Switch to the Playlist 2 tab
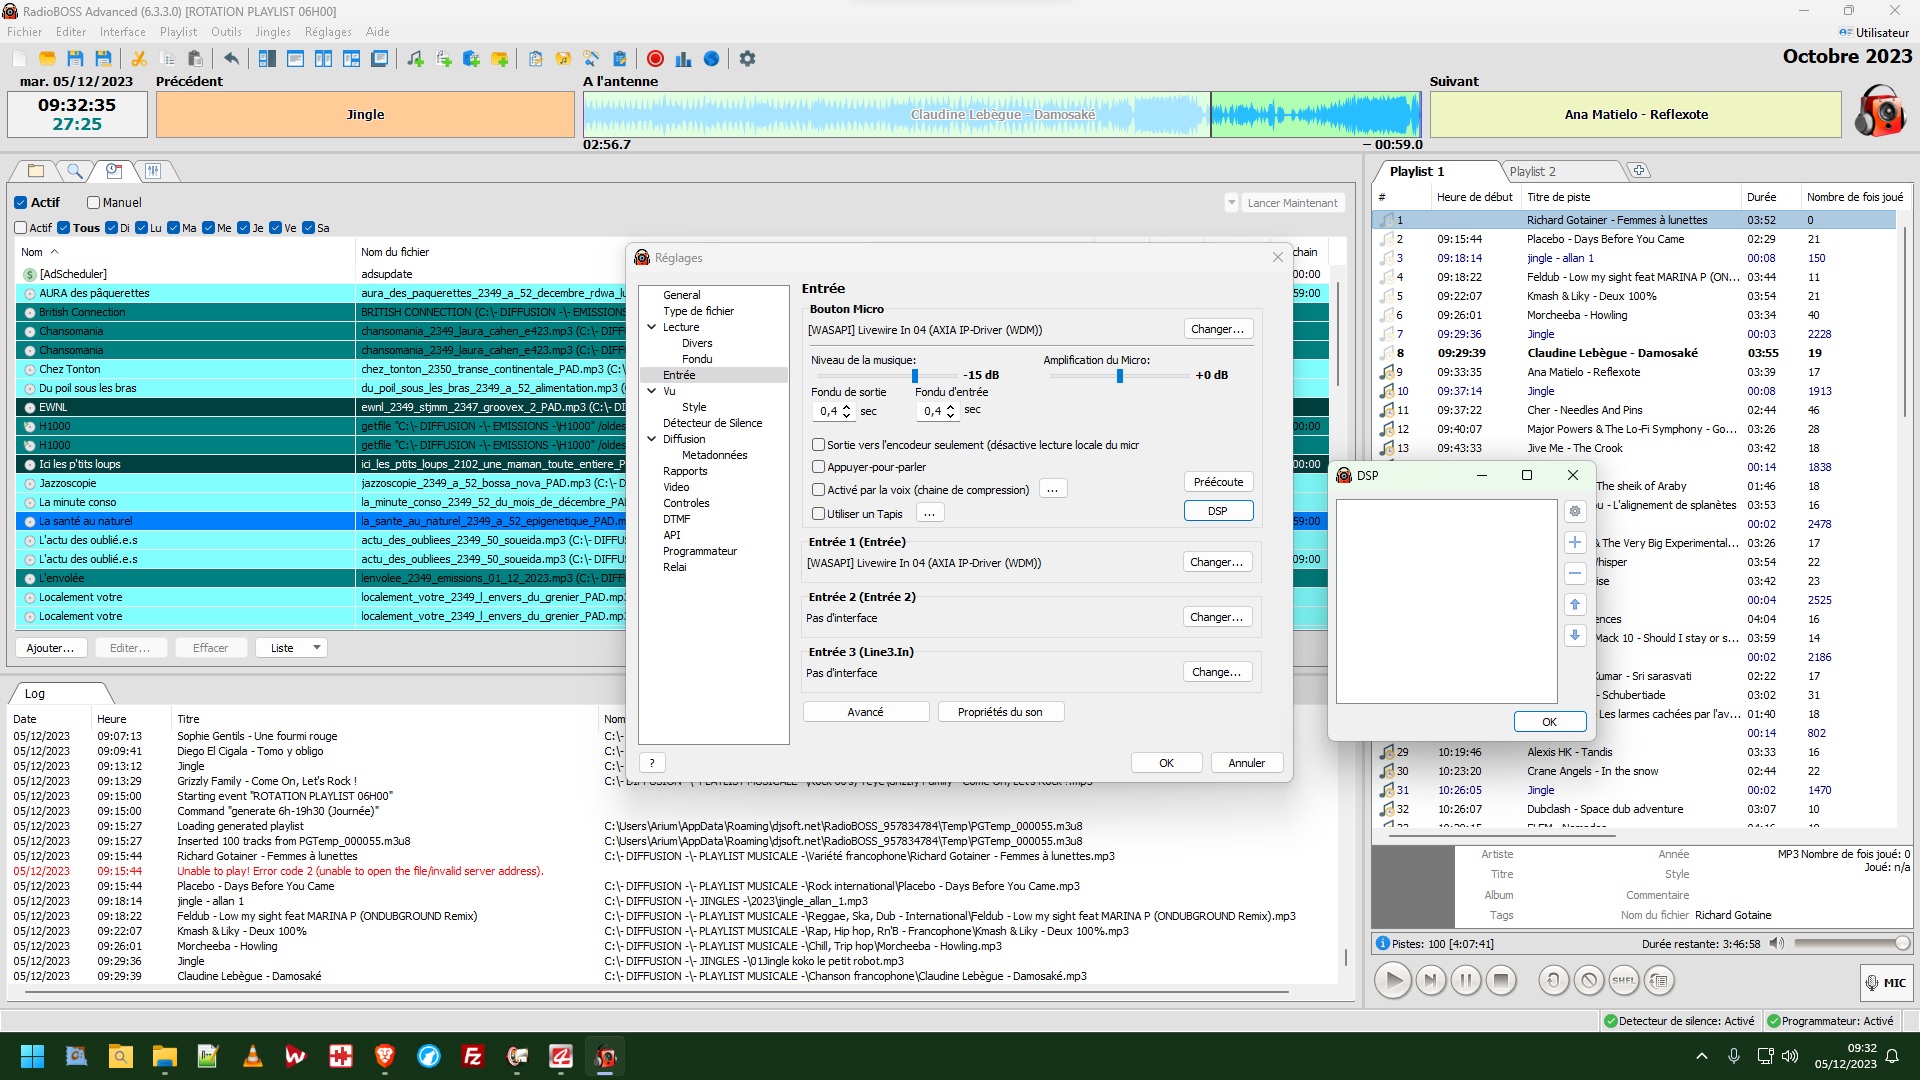The image size is (1920, 1080). (1532, 171)
